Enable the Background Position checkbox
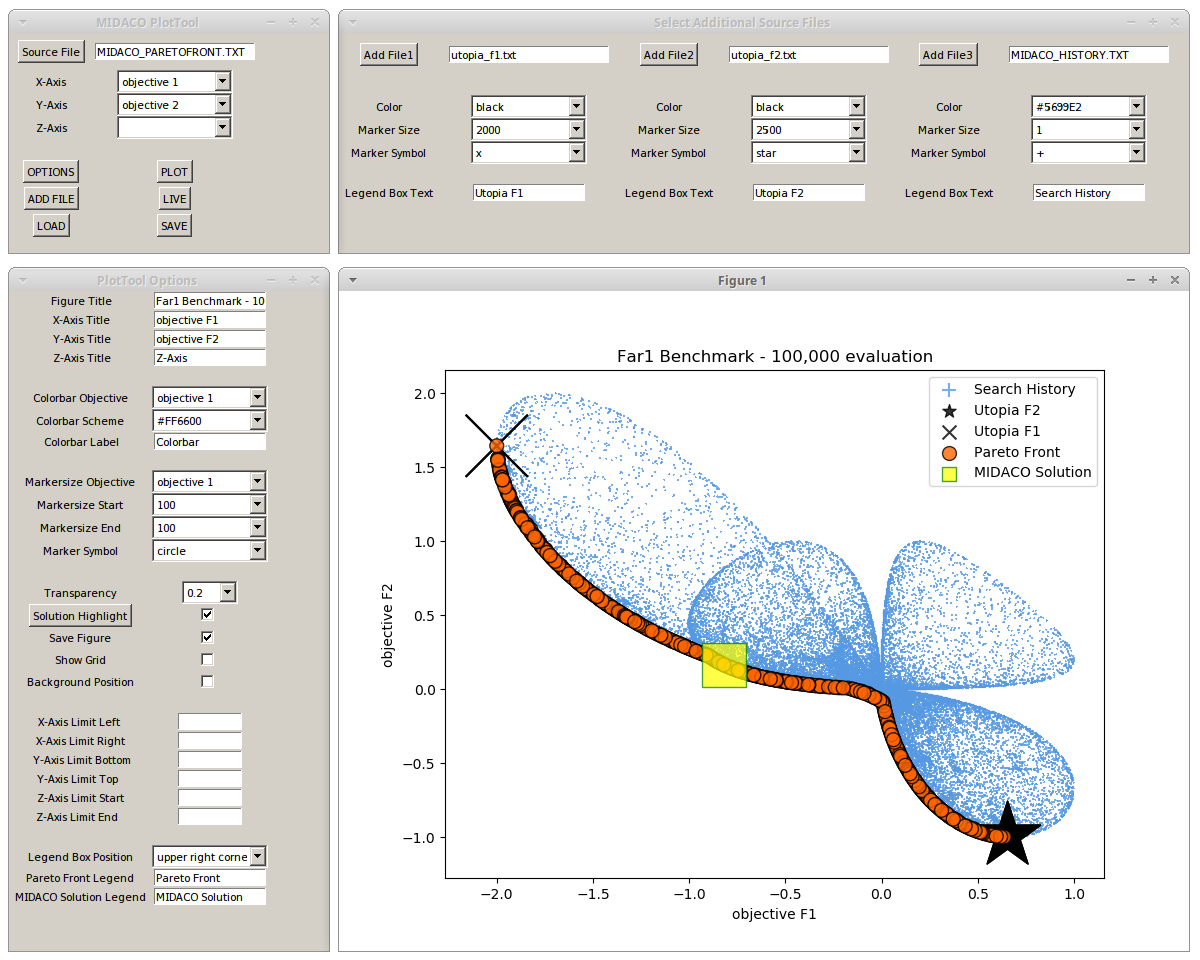The image size is (1200, 960). 207,681
